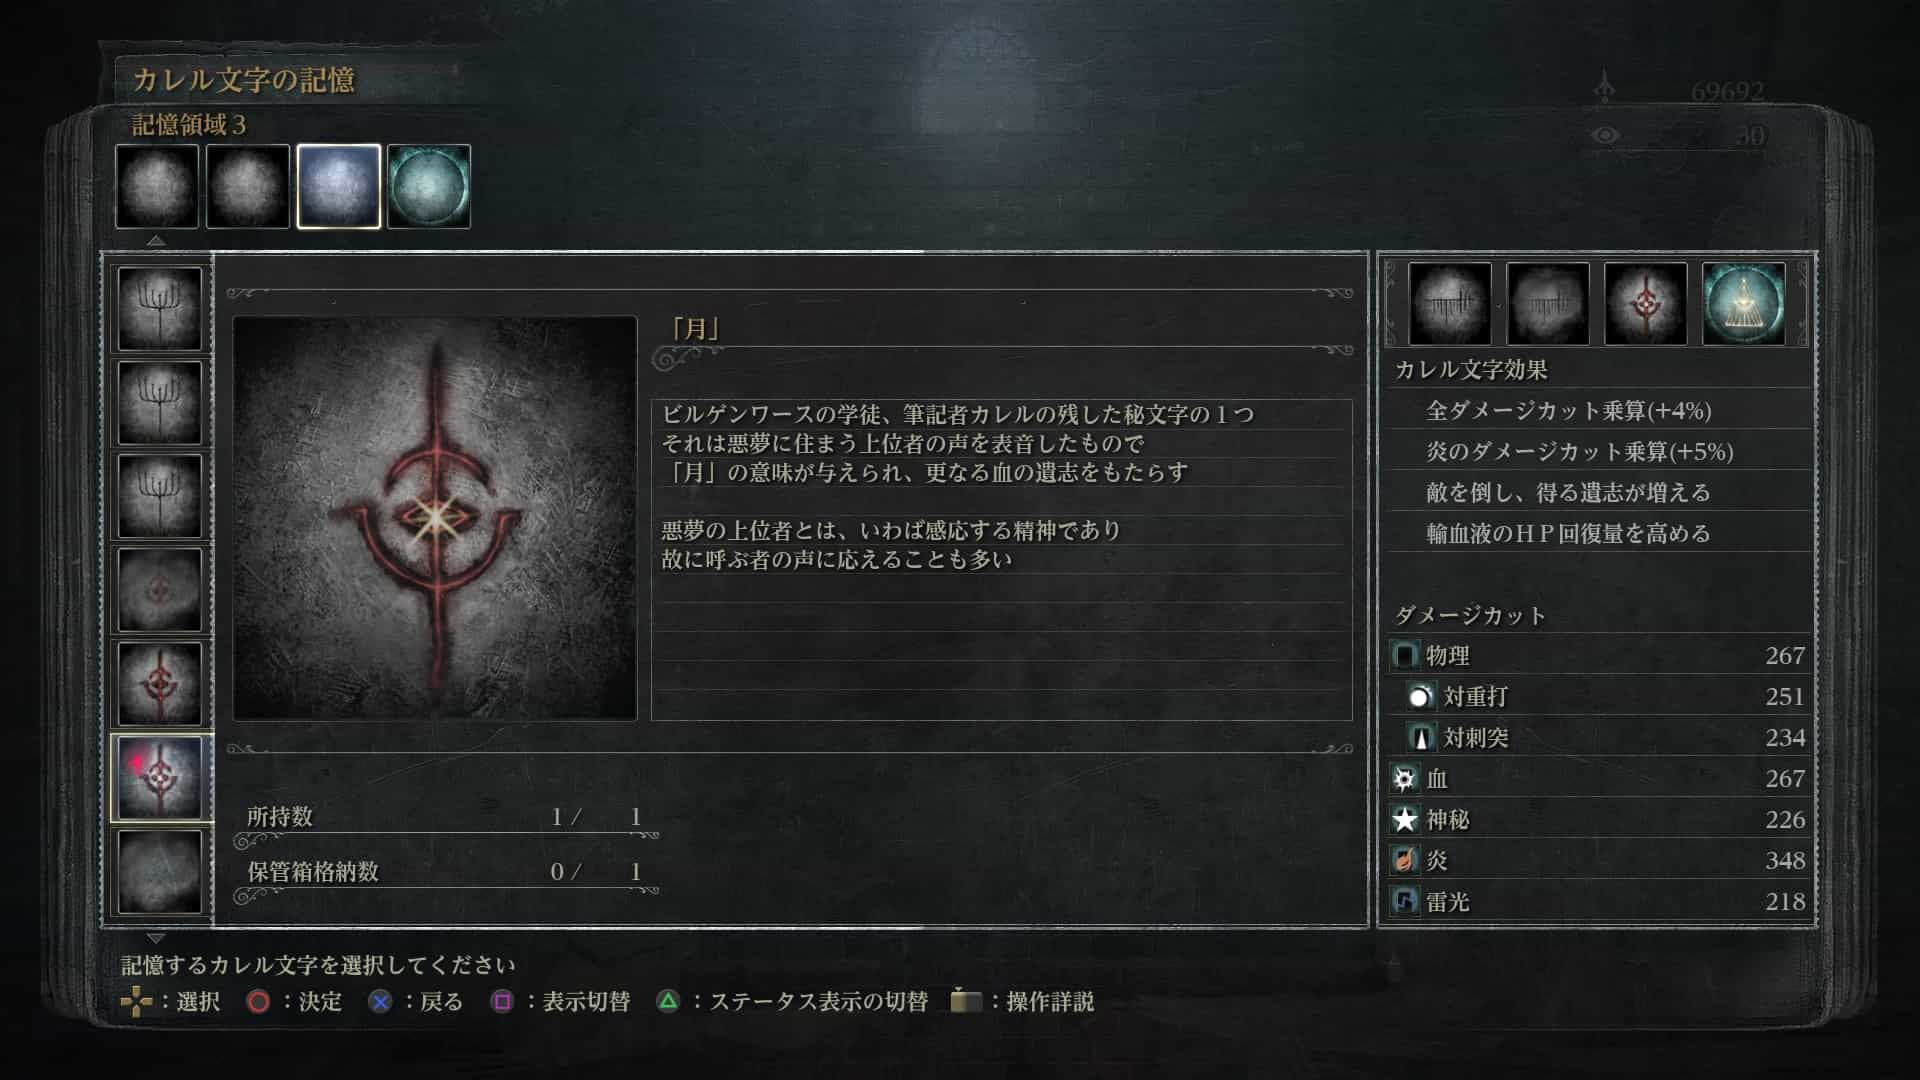Click the first equipped rune icon

click(x=1449, y=304)
